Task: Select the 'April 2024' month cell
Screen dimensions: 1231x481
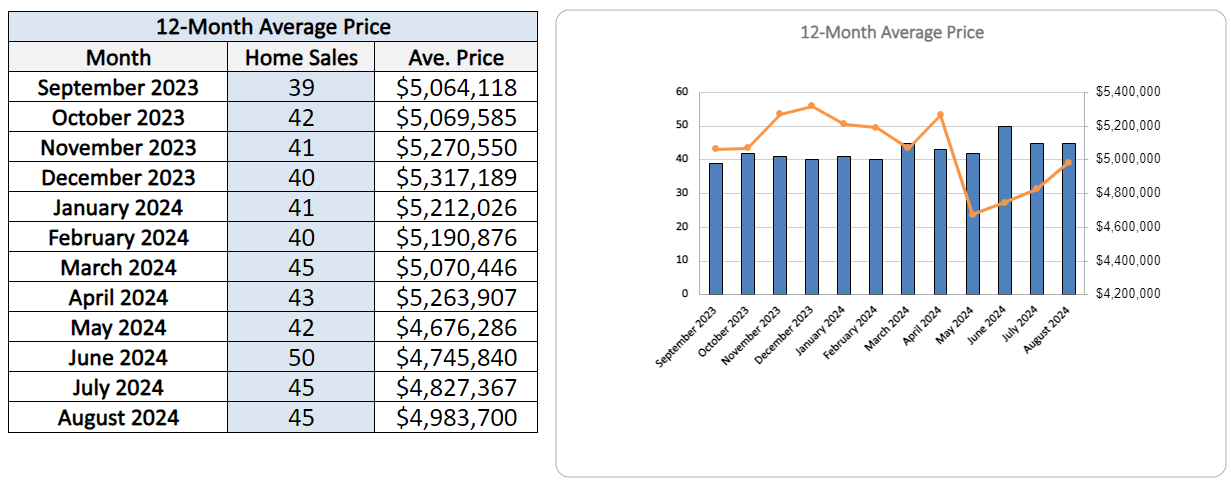Action: (118, 297)
